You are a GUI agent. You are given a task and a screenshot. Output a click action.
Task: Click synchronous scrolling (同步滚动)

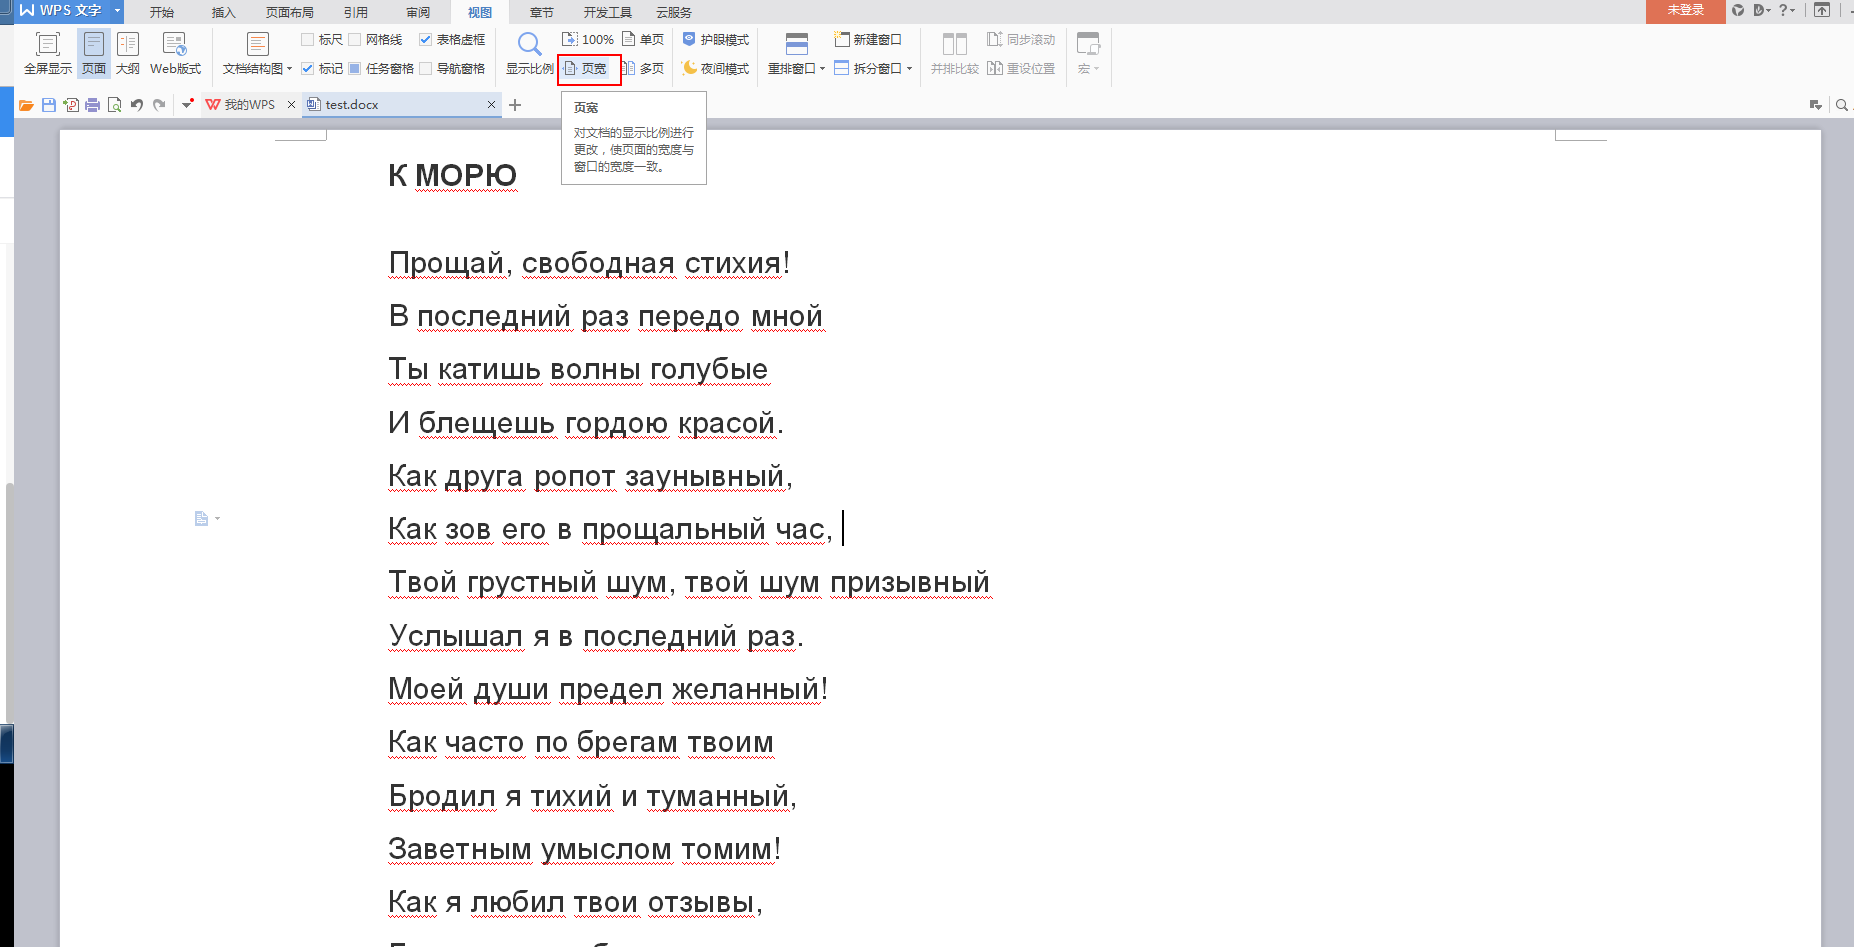pyautogui.click(x=1021, y=39)
